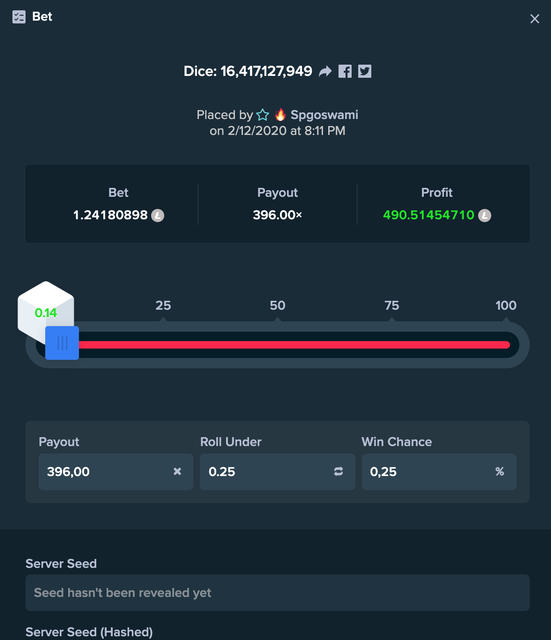Click the blue dice slider handle

point(62,343)
